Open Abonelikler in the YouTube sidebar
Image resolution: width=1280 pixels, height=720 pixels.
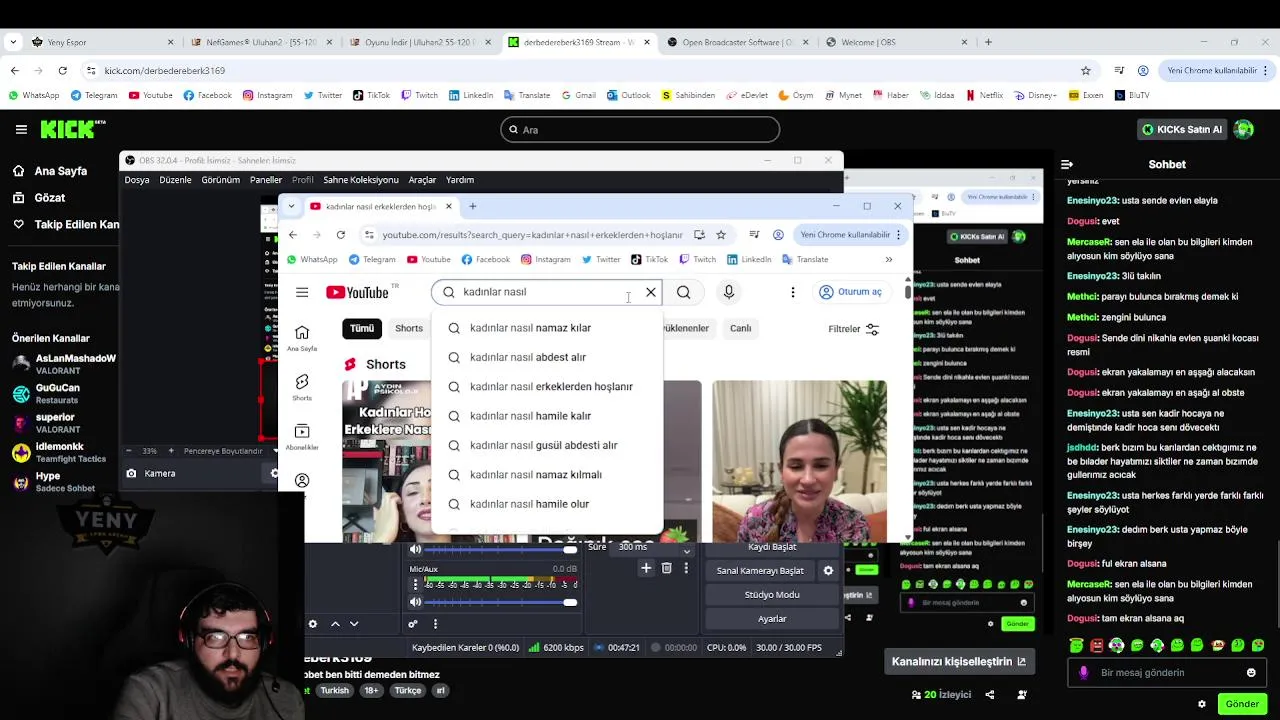coord(302,436)
